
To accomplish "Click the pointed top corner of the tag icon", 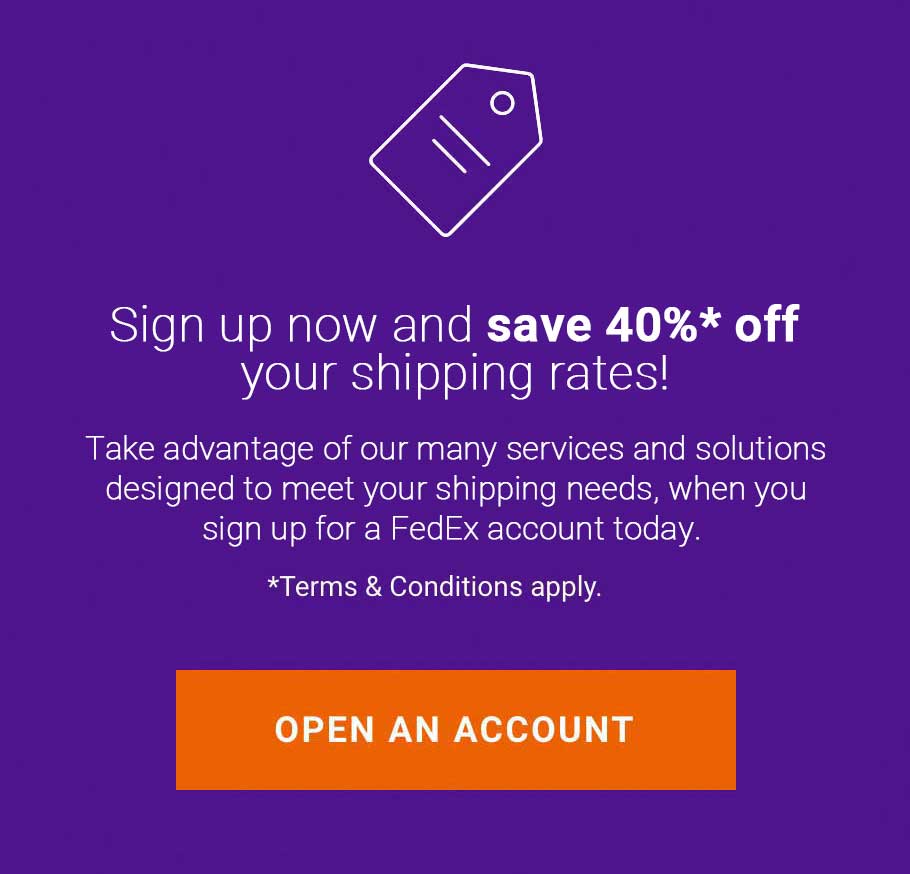I will pyautogui.click(x=531, y=74).
